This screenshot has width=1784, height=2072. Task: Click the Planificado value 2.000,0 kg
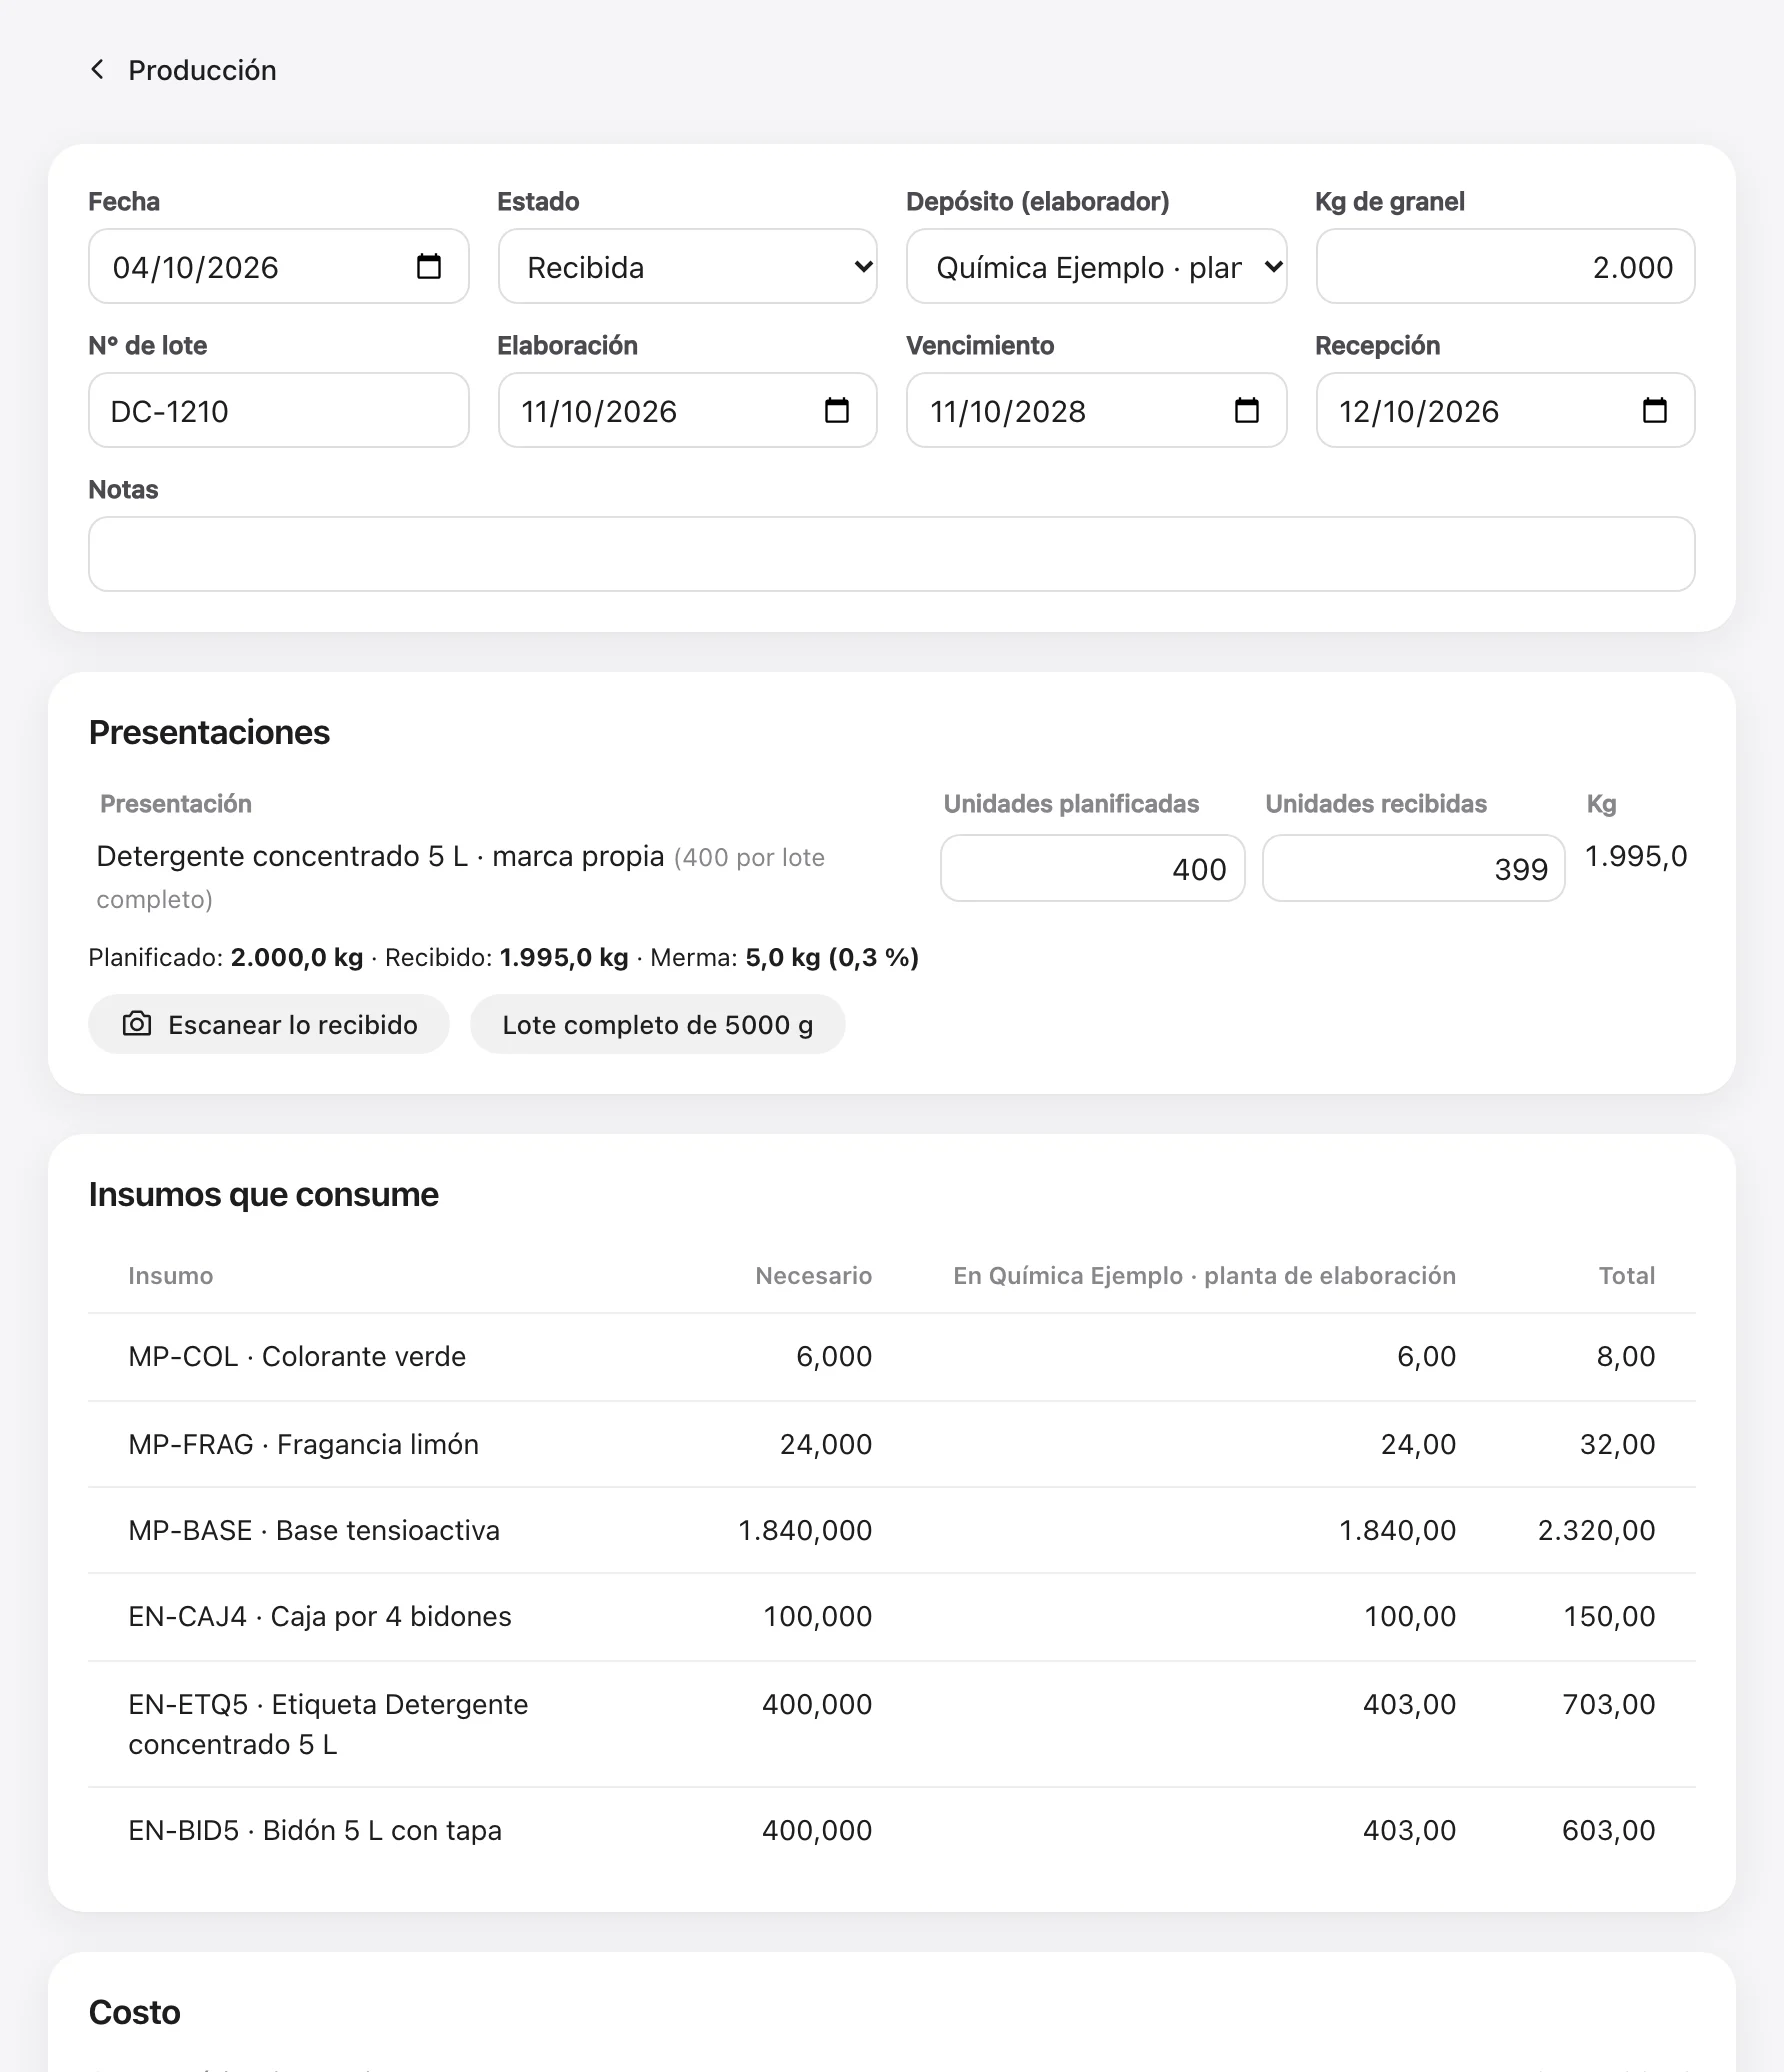[x=297, y=958]
